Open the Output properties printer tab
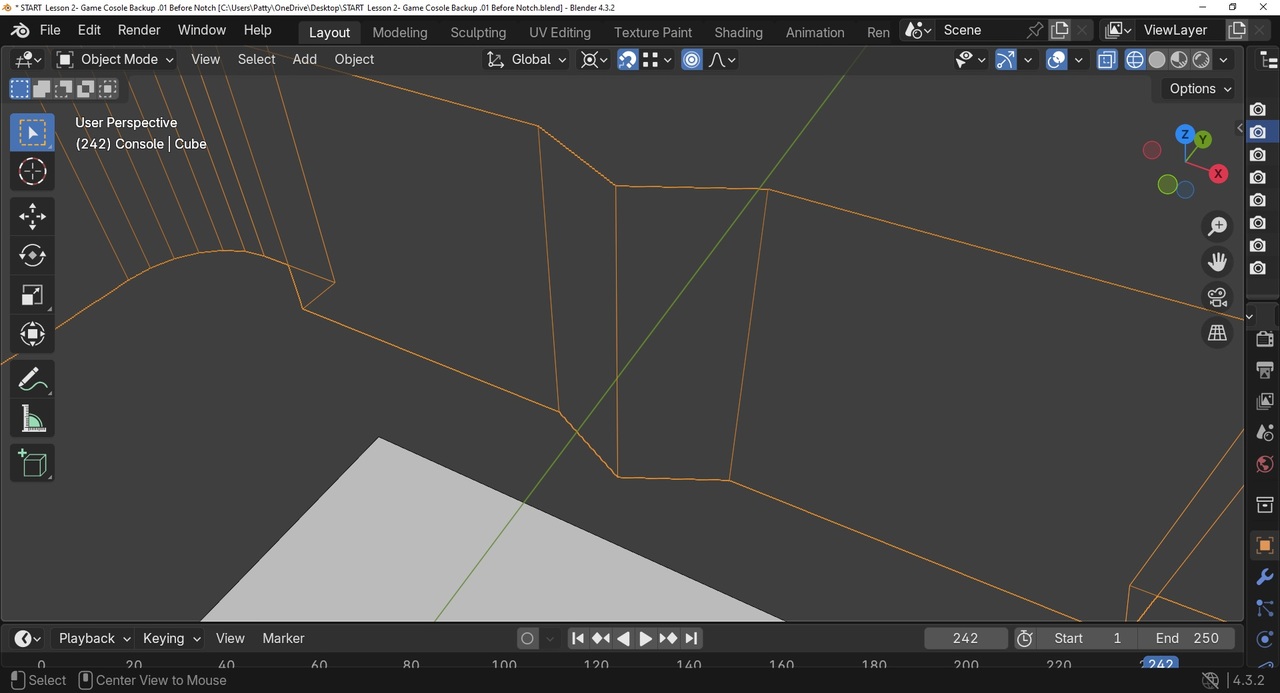This screenshot has height=693, width=1280. (1264, 370)
